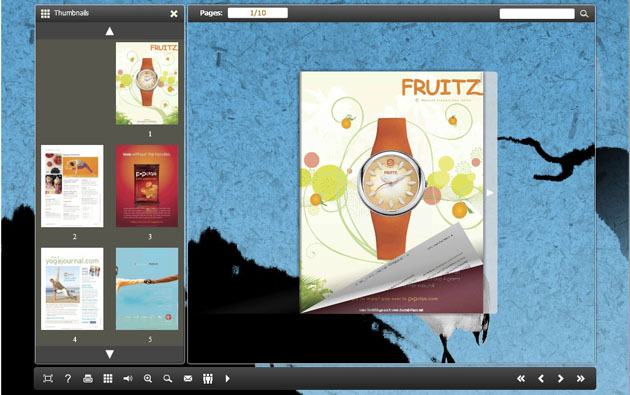Click the "Pages:" label
630x395 pixels.
click(211, 13)
